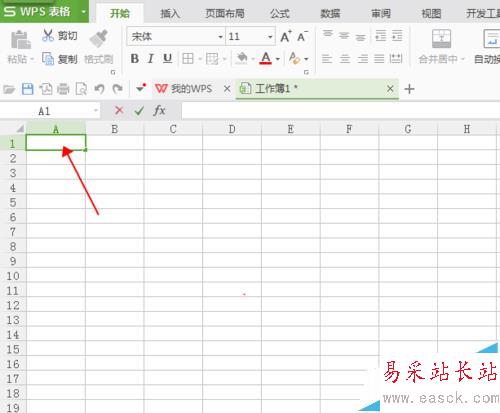This screenshot has width=500, height=413.
Task: Expand quick access toolbar dropdown
Action: [x=141, y=88]
